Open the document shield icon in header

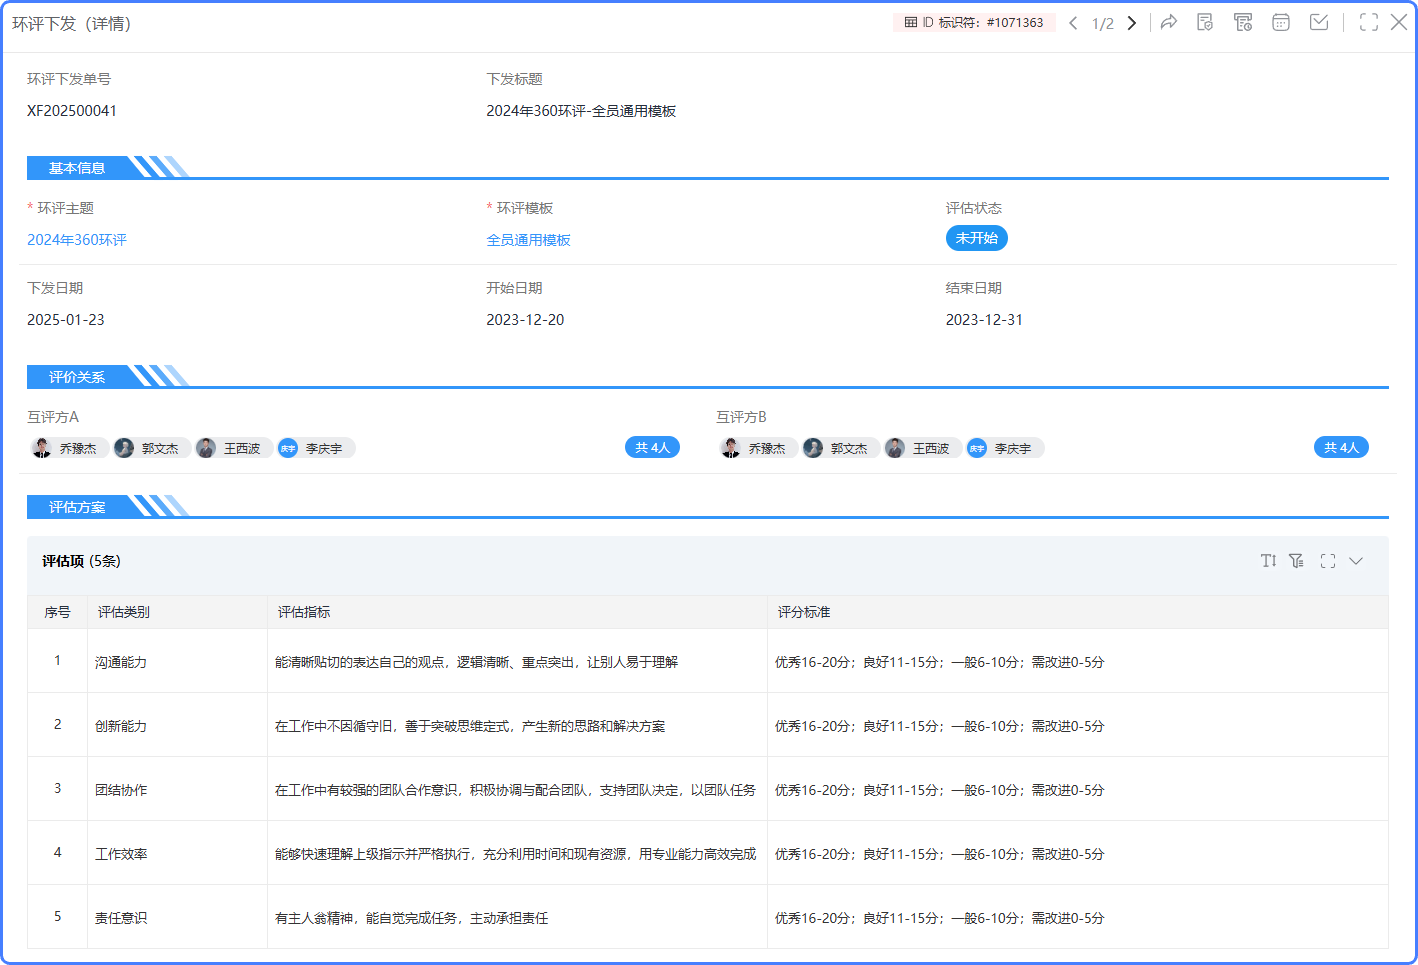[x=1205, y=22]
